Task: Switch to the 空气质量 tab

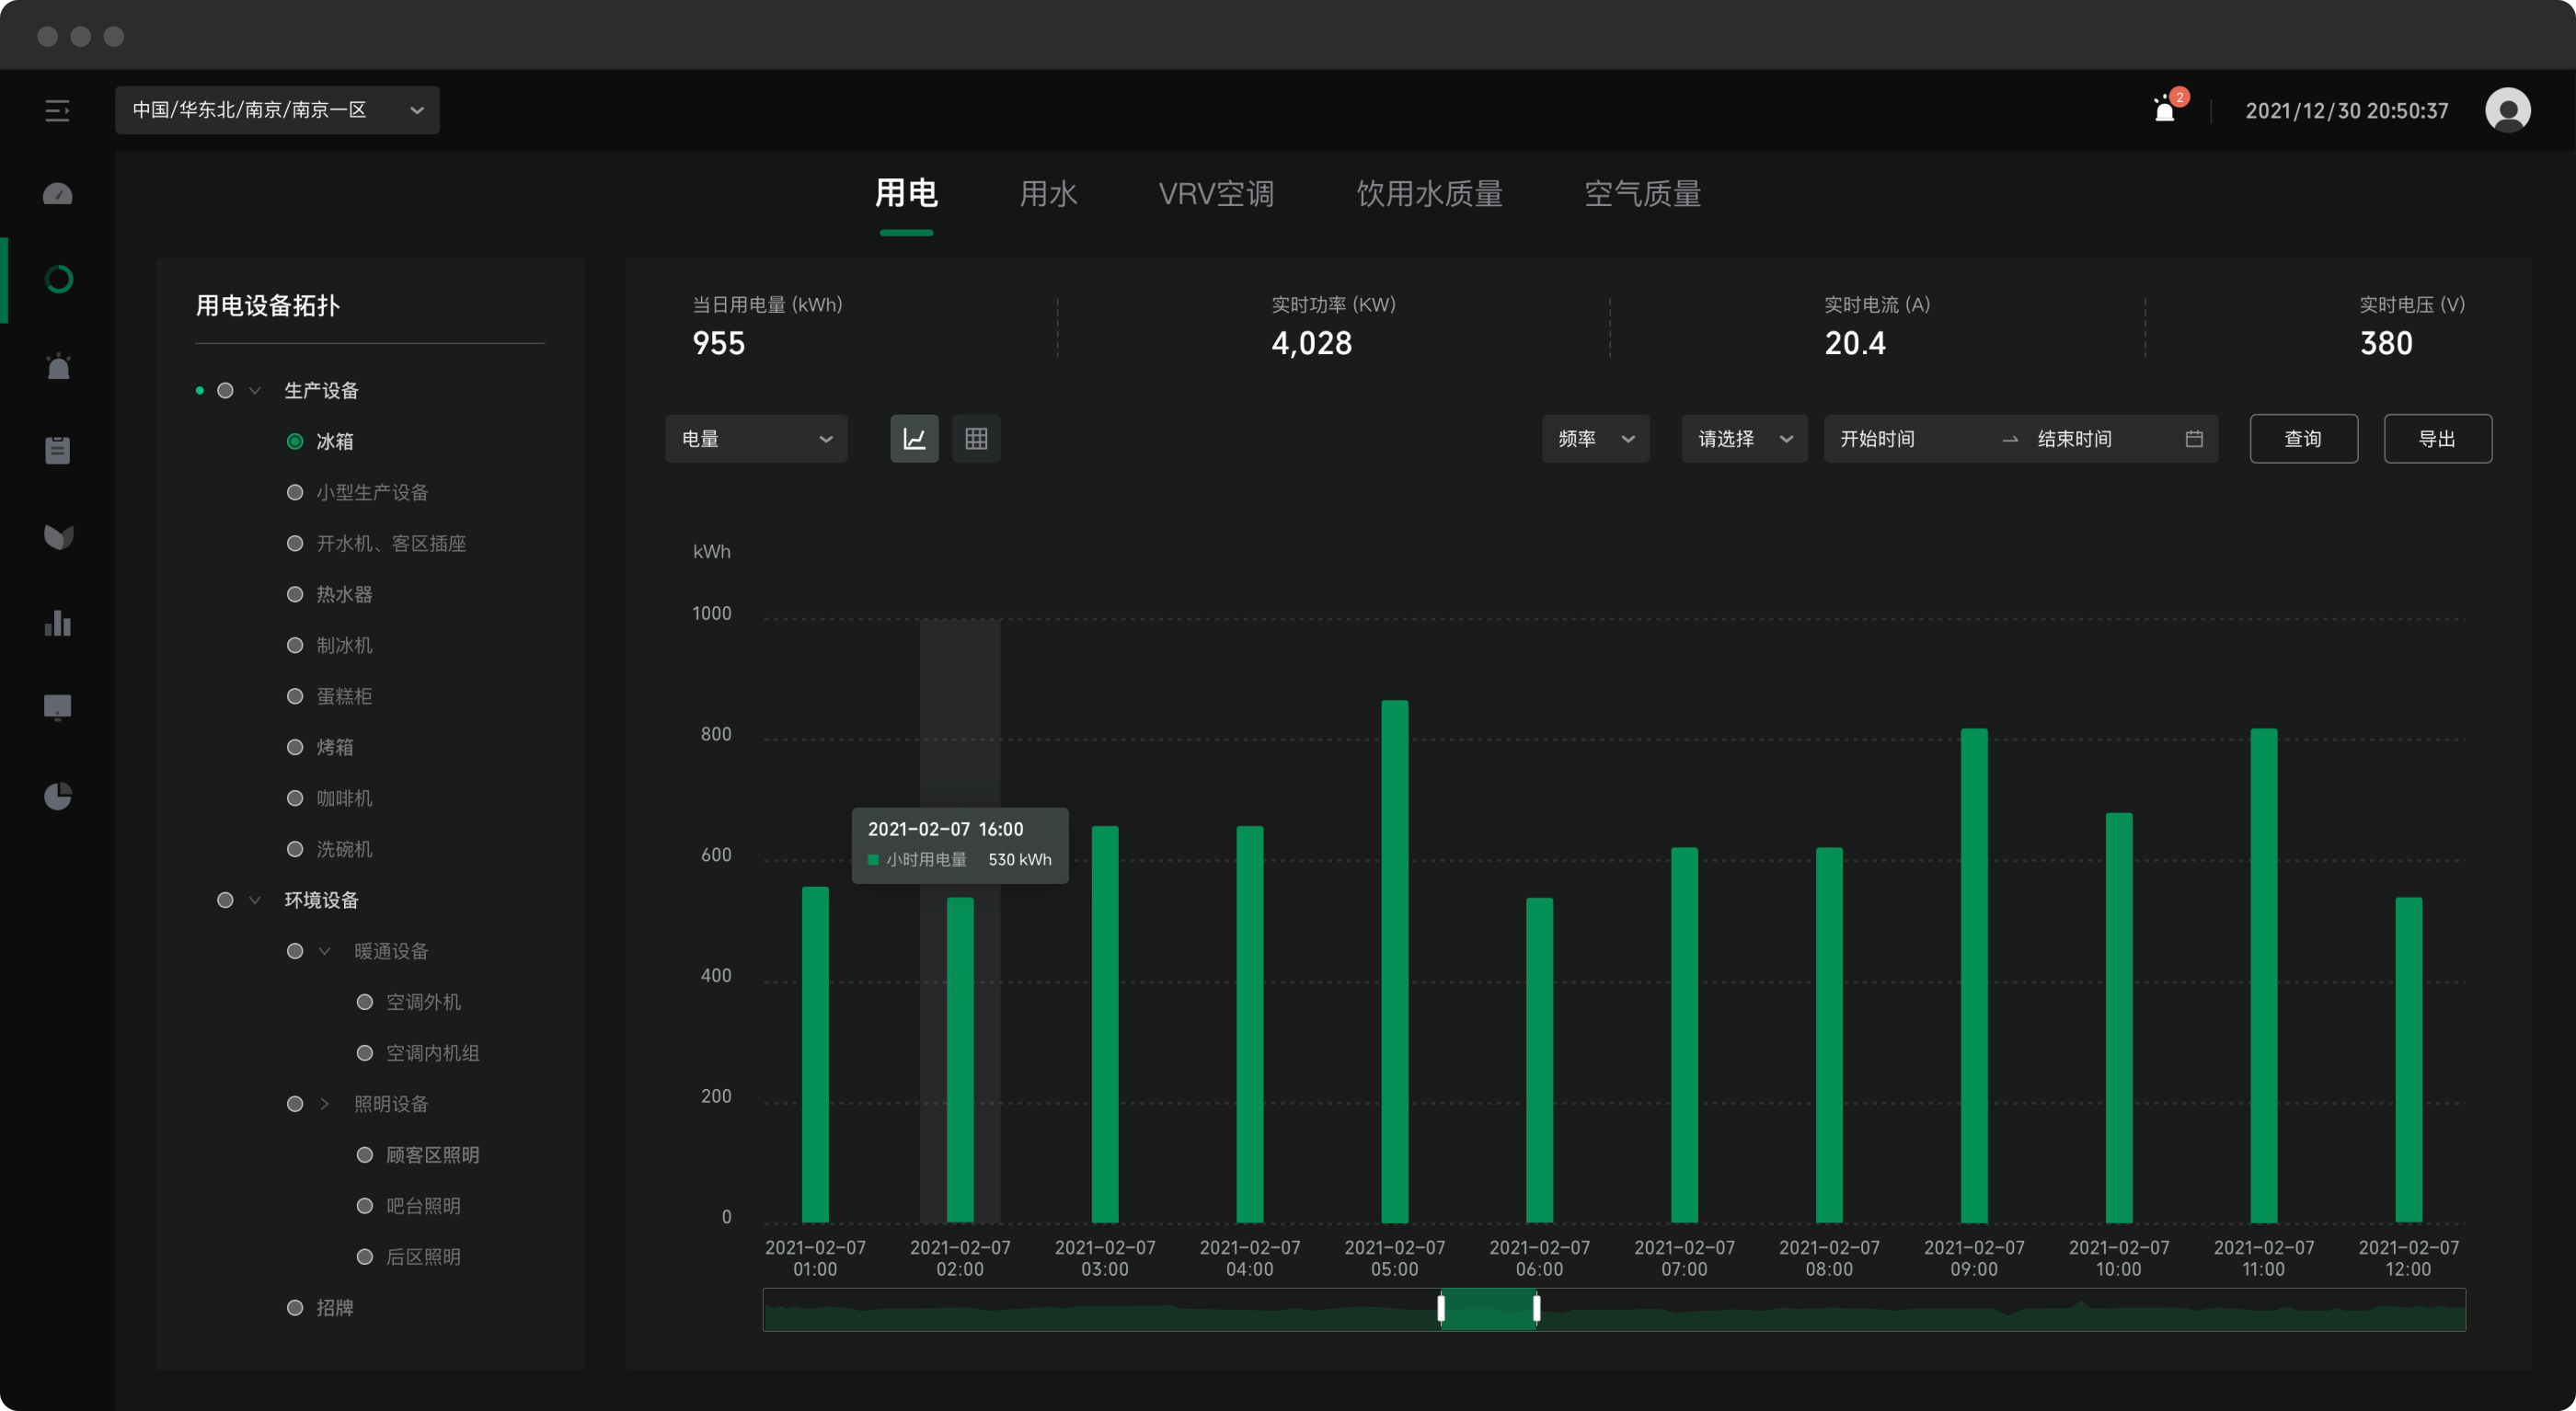Action: point(1642,194)
